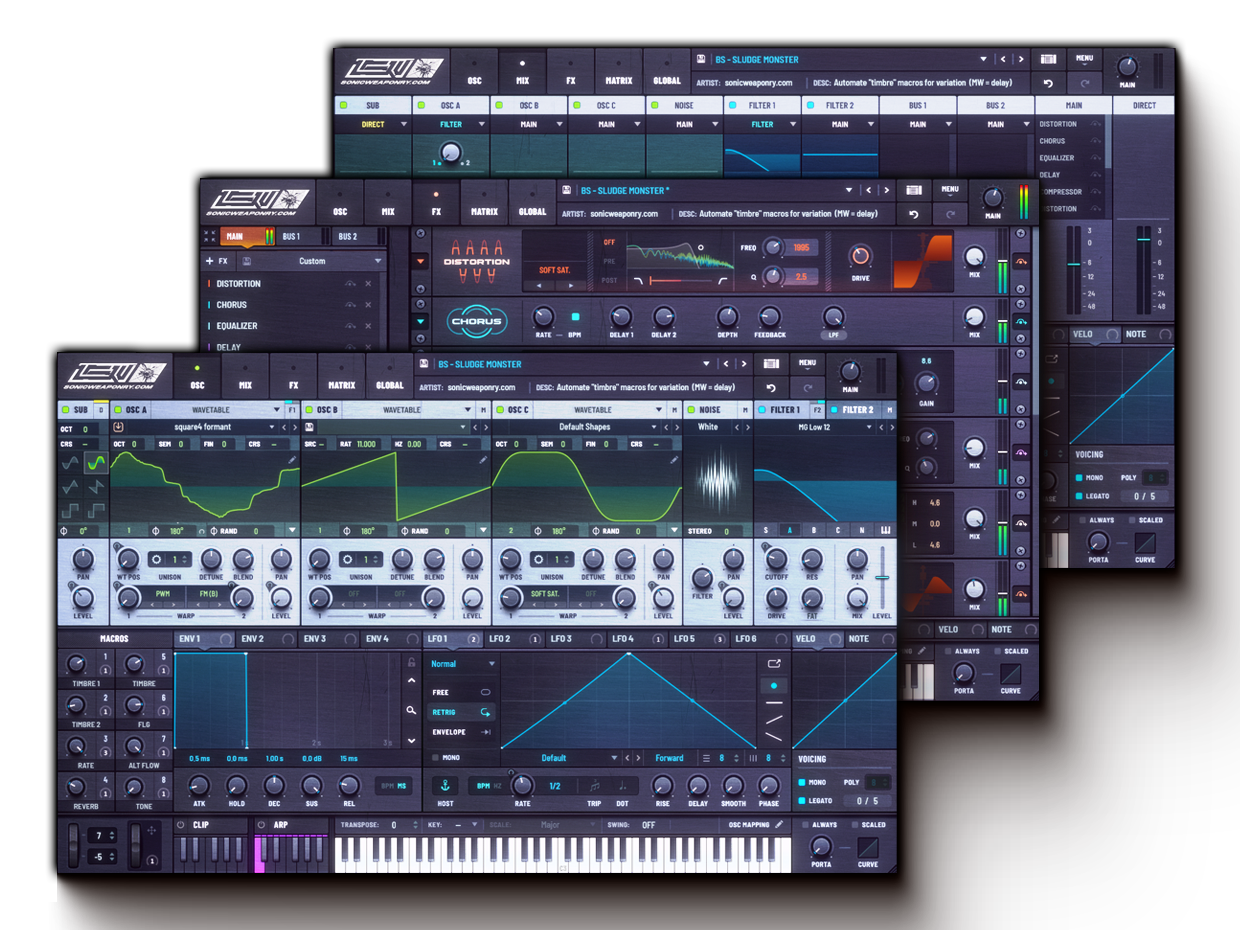Toggle the Arp power button
1240x930 pixels.
262,825
